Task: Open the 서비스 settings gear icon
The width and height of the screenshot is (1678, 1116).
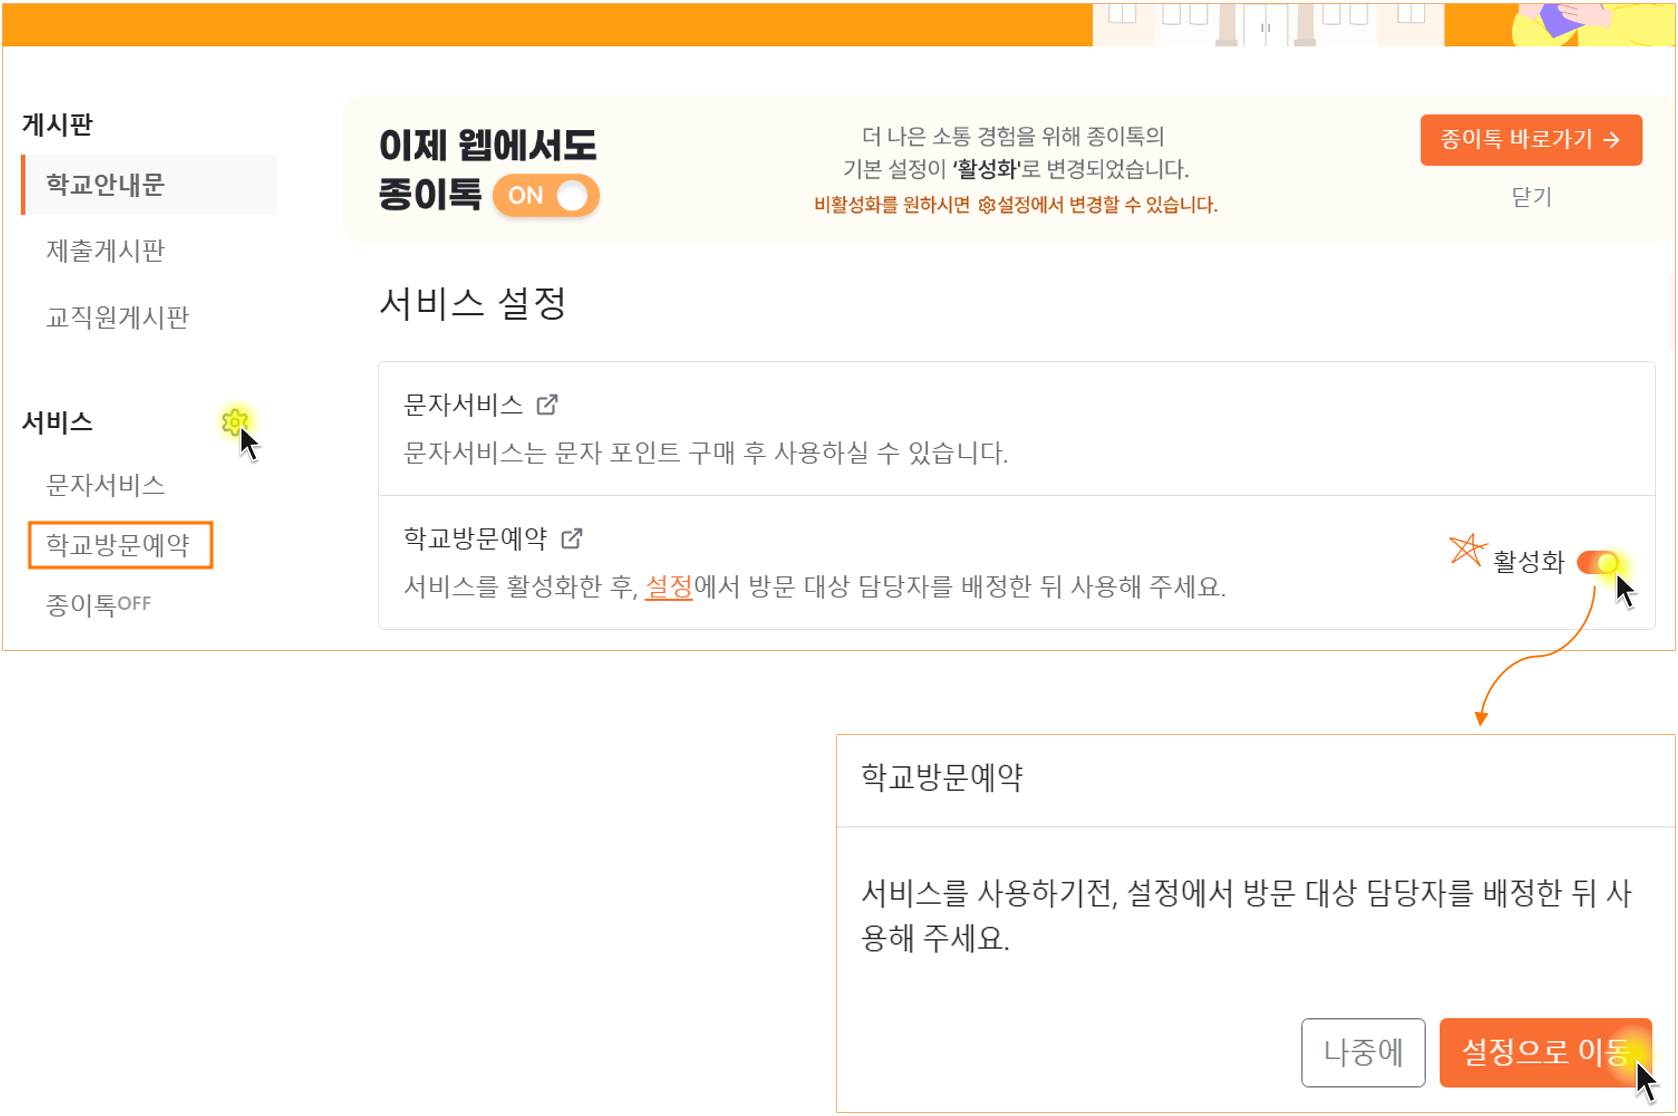Action: tap(235, 423)
